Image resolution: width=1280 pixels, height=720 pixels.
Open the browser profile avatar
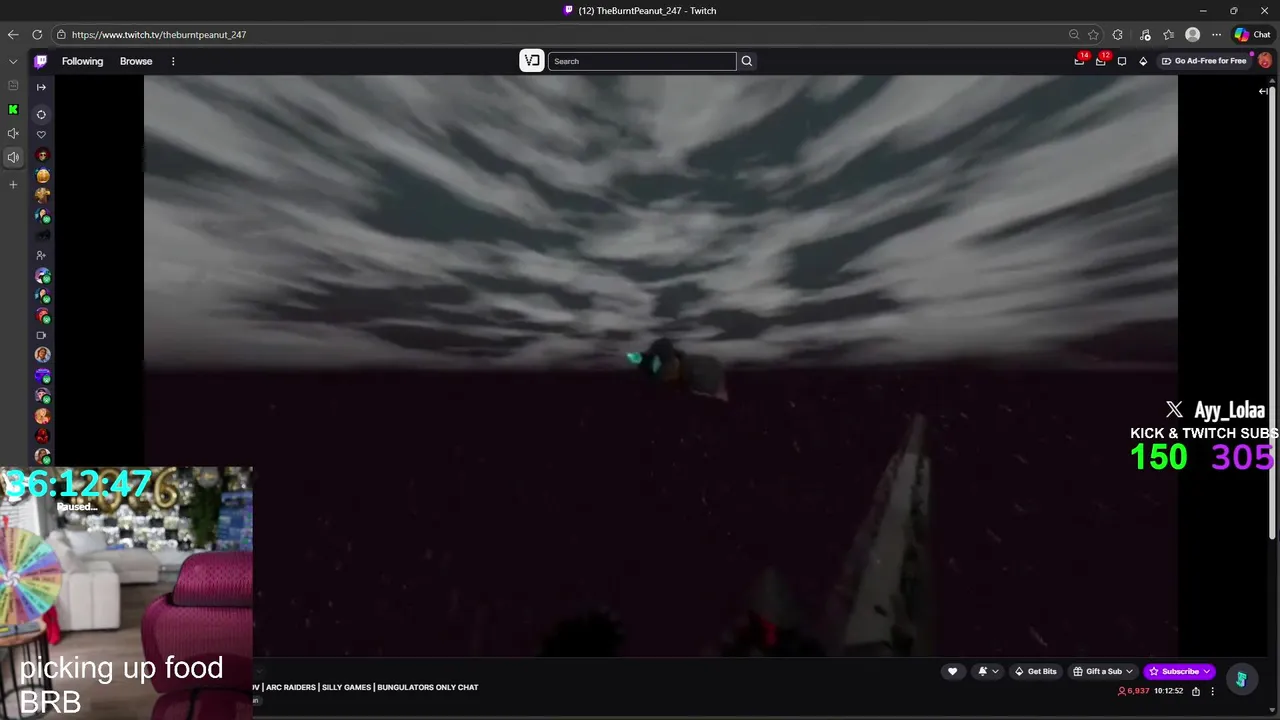click(x=1192, y=34)
